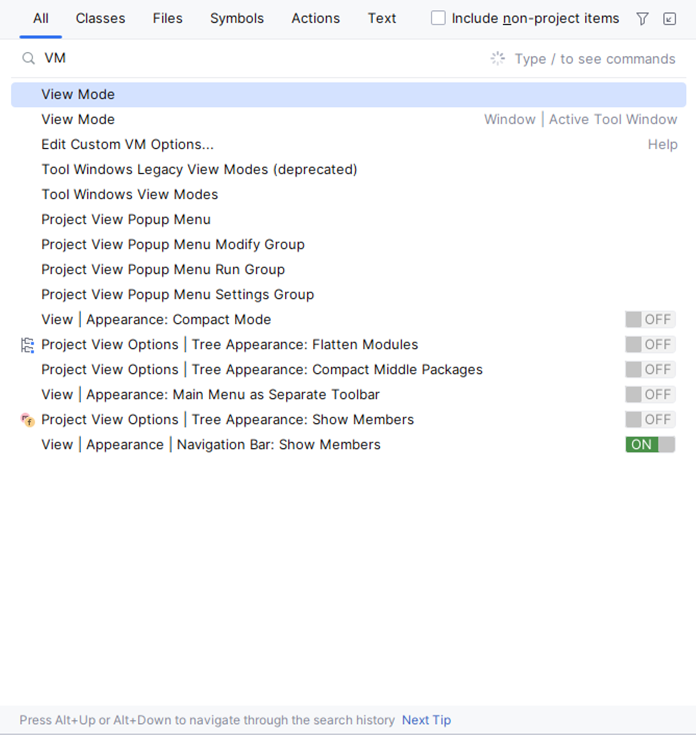This screenshot has width=696, height=739.
Task: Select View Appearance Compact Mode row
Action: (348, 320)
